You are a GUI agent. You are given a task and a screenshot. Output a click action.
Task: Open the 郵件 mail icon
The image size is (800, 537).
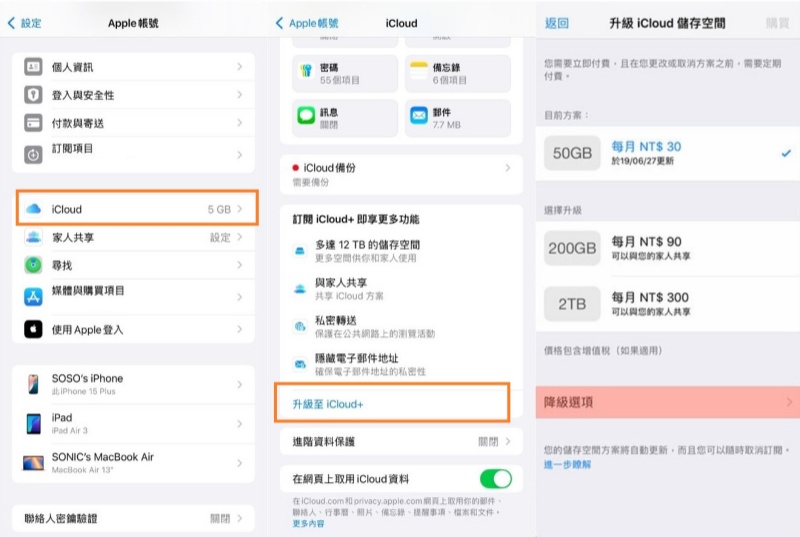point(419,116)
